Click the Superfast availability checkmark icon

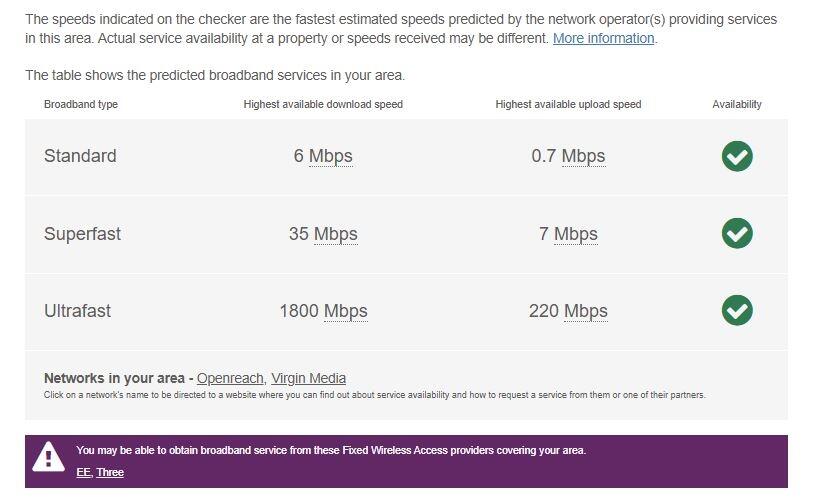737,233
